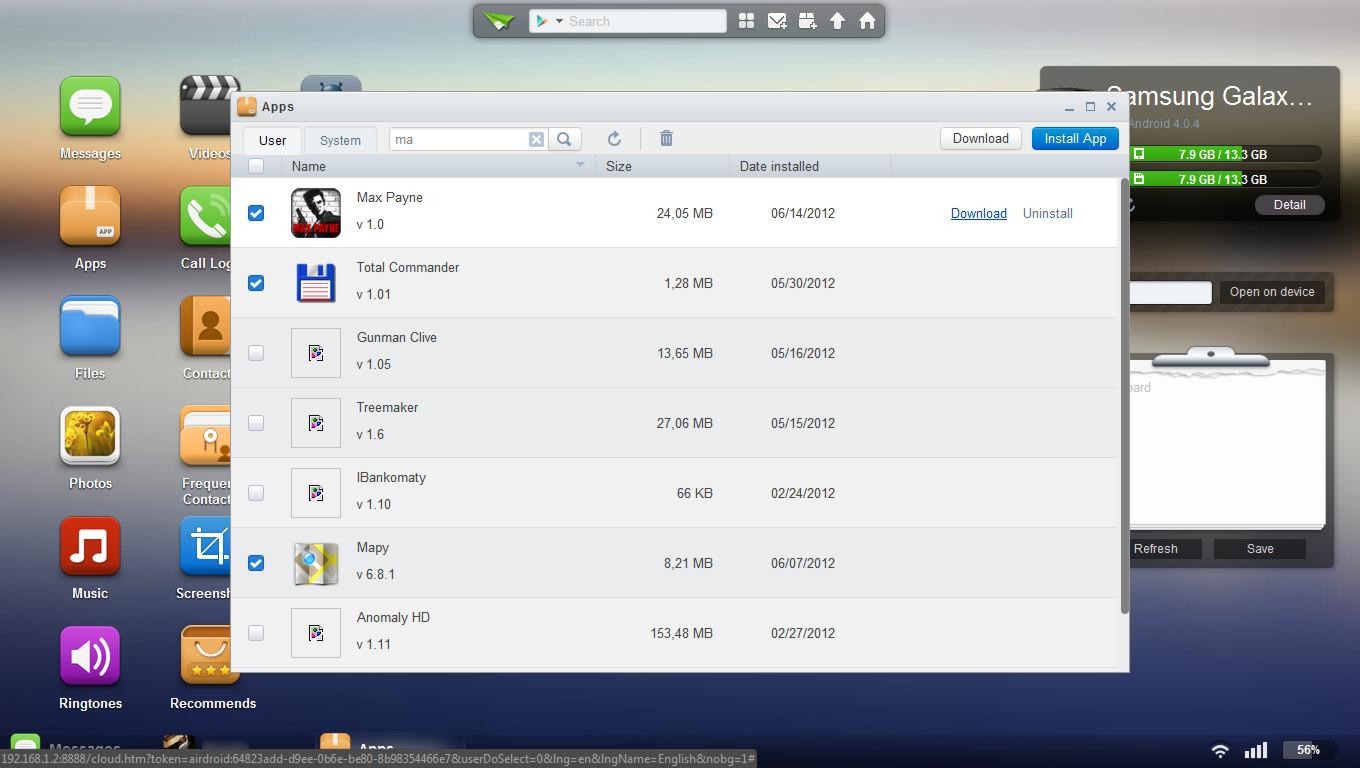Screen dimensions: 1360x768
Task: Open the Photos desktop icon
Action: click(x=90, y=437)
